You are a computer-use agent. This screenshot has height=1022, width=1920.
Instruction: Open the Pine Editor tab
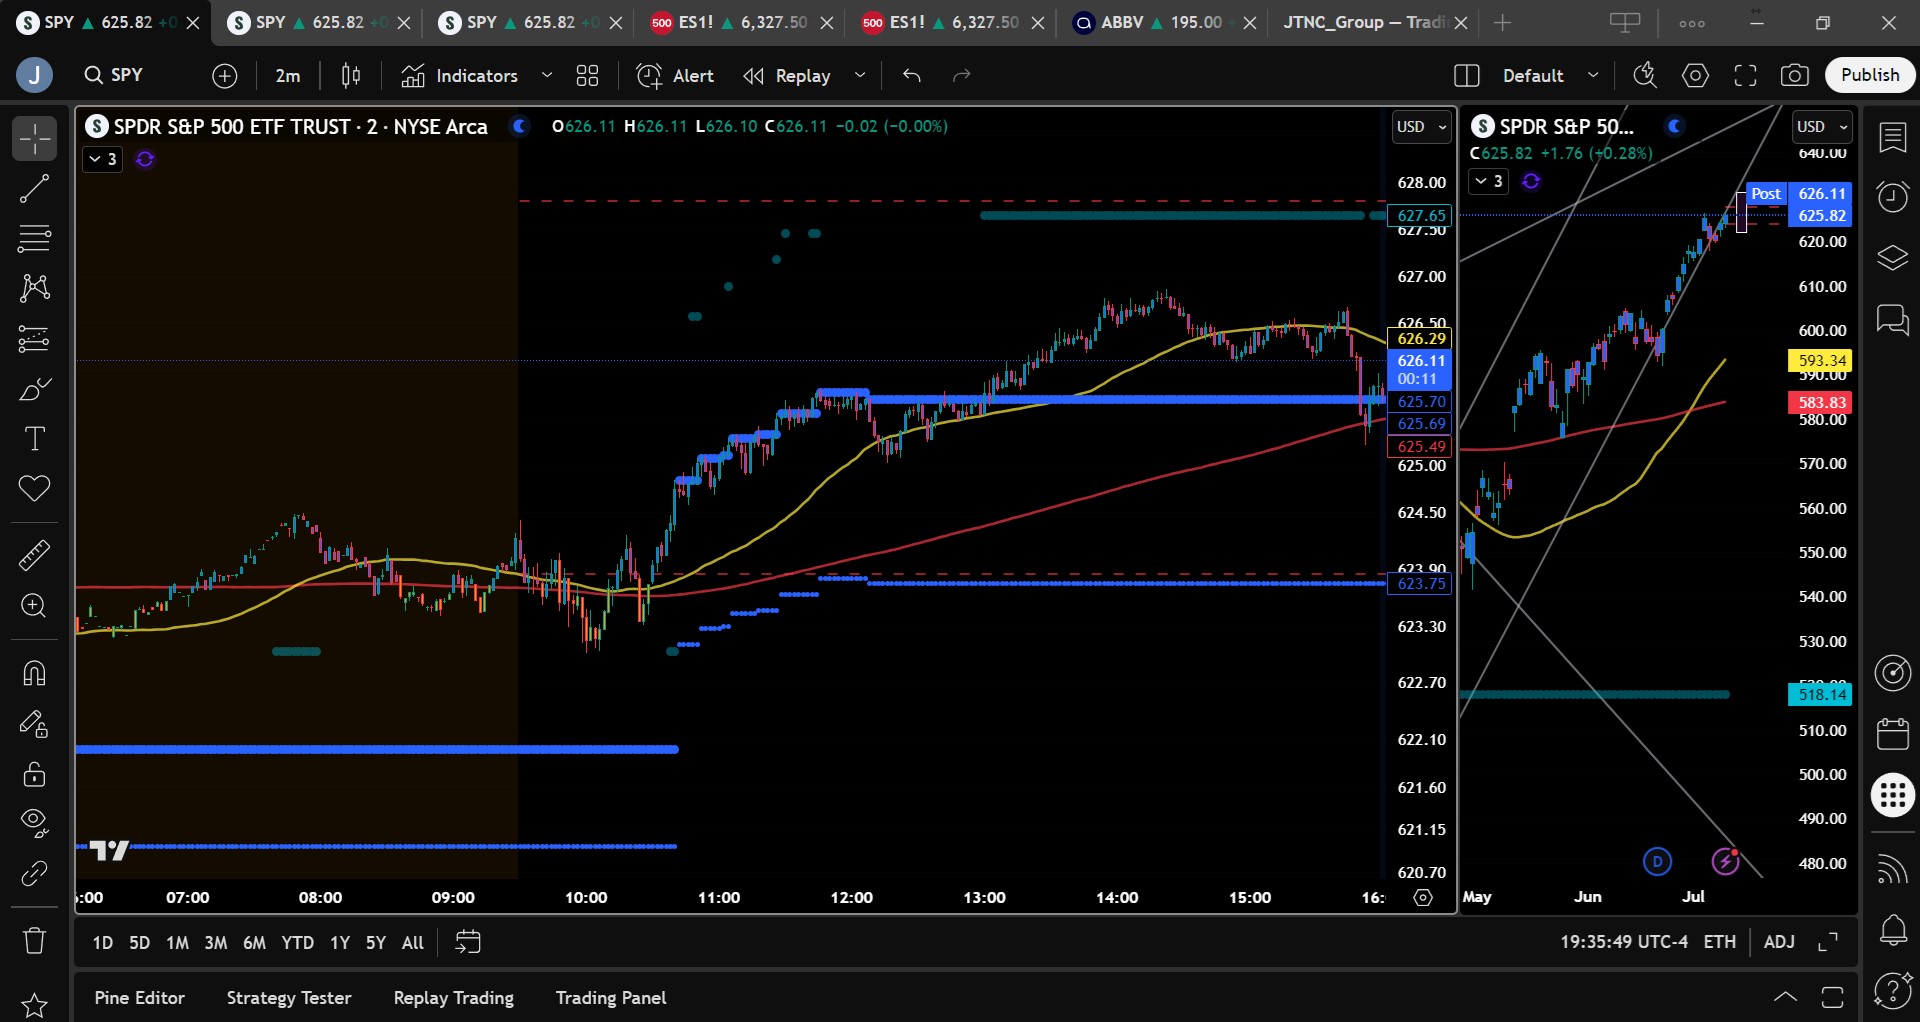click(x=140, y=998)
